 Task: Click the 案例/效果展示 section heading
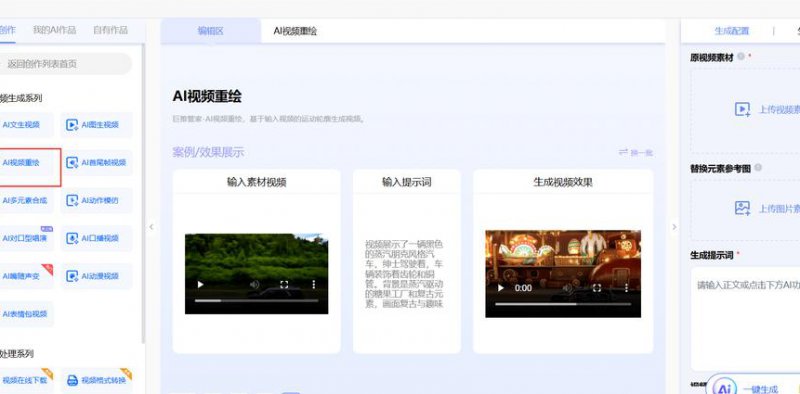tap(208, 152)
